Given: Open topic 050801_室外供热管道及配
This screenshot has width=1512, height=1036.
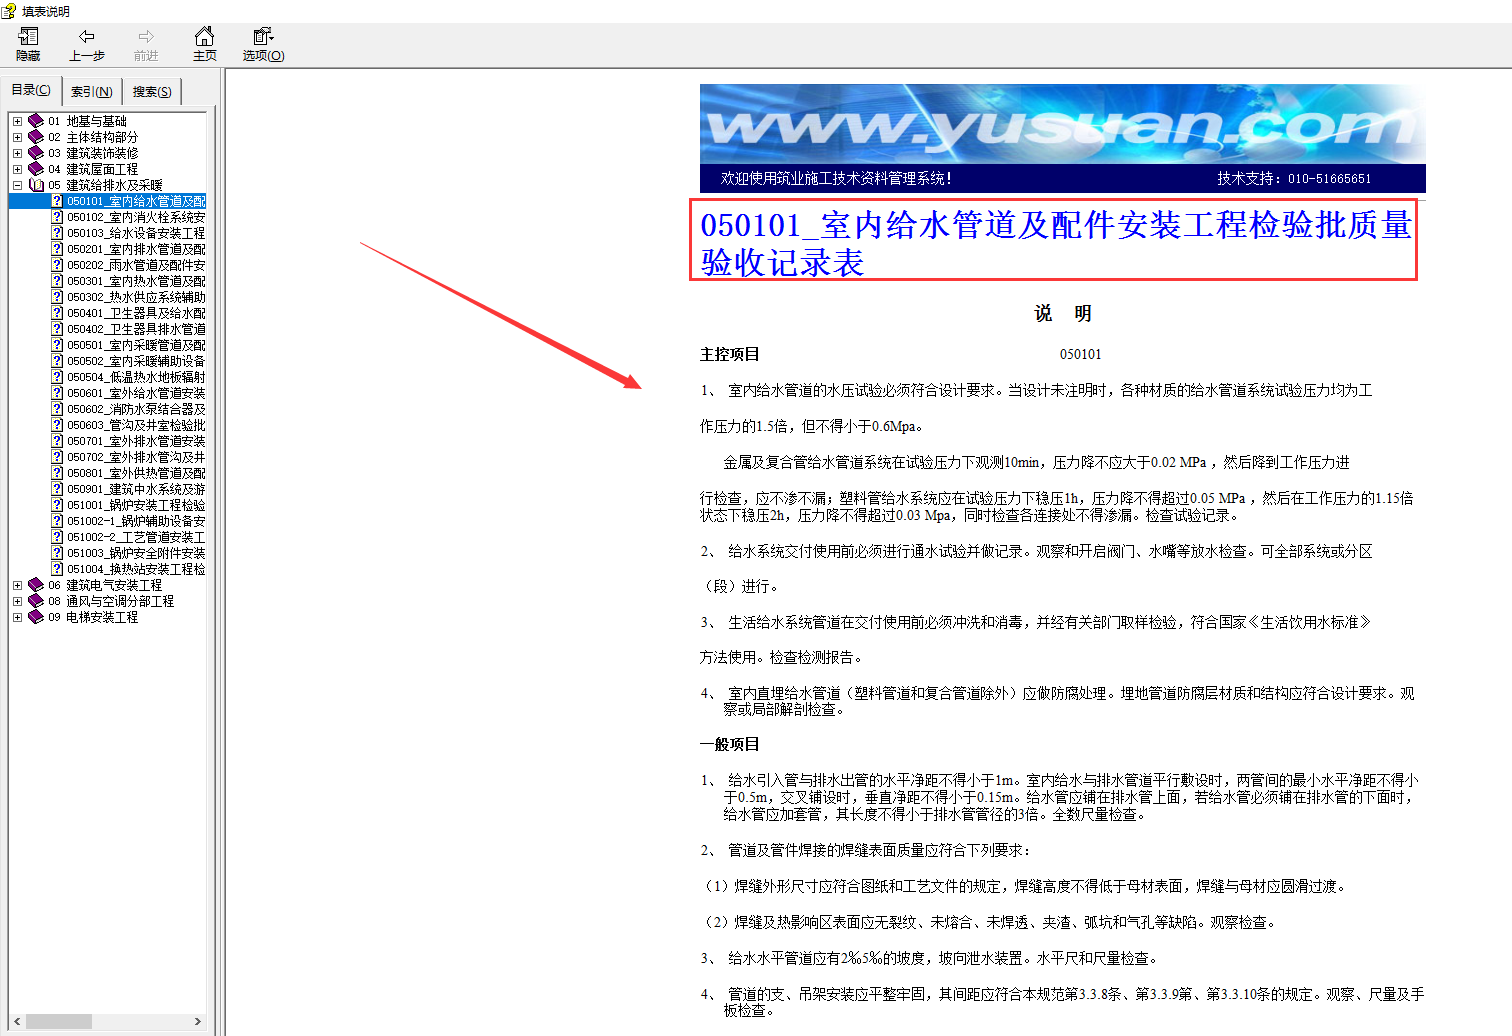Looking at the screenshot, I should (x=136, y=473).
